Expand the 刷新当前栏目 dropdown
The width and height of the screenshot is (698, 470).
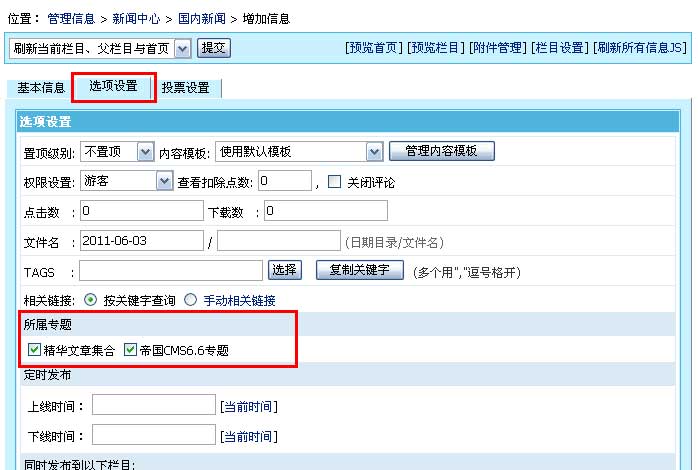[x=181, y=48]
